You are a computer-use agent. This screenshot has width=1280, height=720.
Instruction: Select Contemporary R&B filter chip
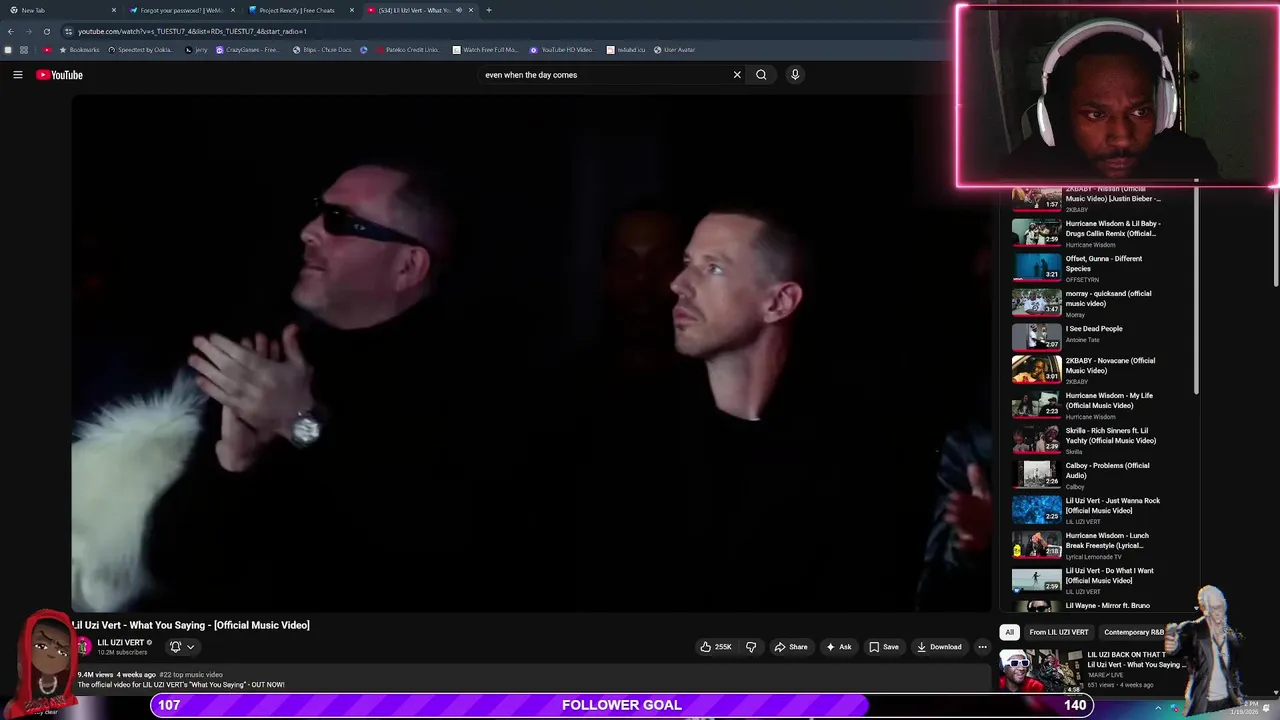click(x=1134, y=632)
